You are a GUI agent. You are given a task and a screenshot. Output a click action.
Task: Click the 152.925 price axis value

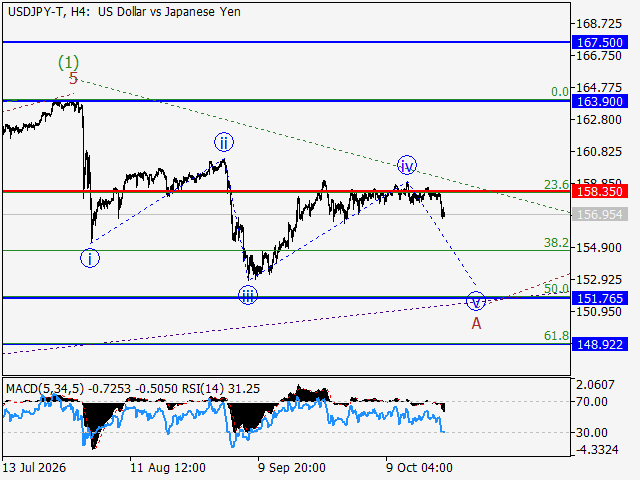[x=599, y=280]
